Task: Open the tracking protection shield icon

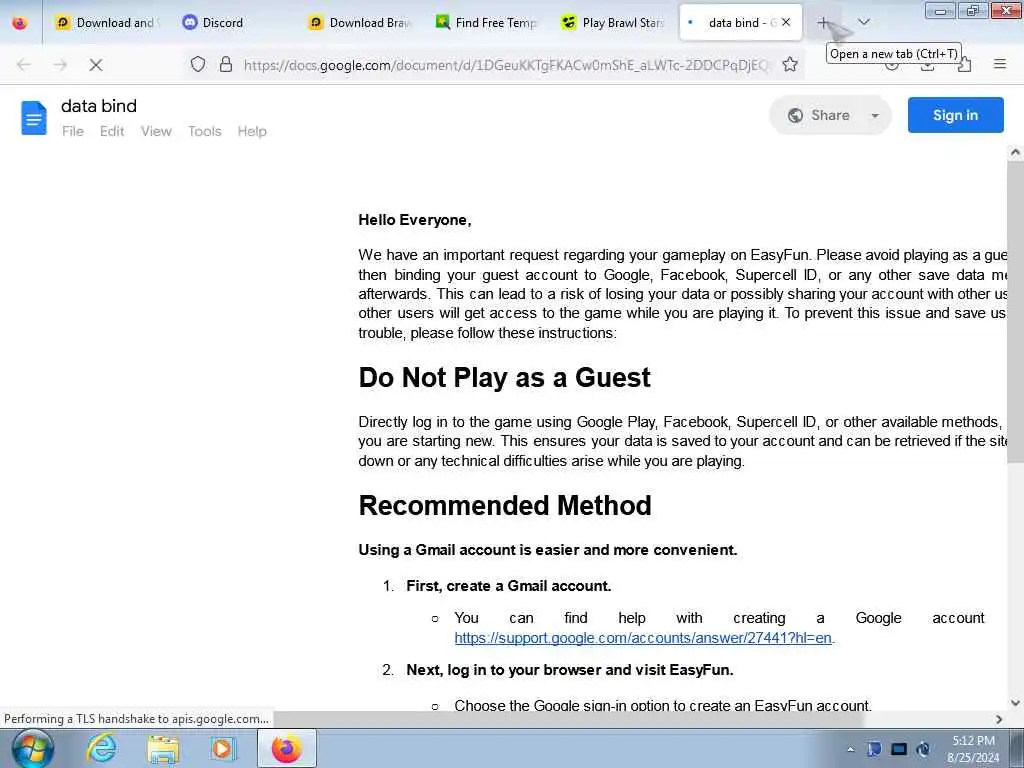Action: (x=198, y=64)
